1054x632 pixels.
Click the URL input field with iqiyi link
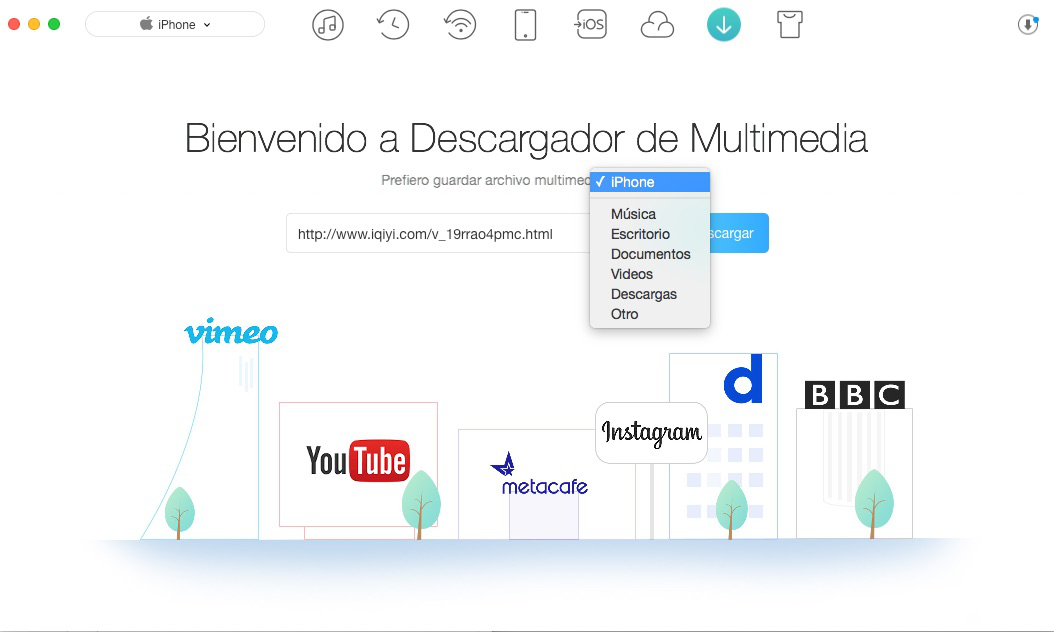pyautogui.click(x=438, y=233)
